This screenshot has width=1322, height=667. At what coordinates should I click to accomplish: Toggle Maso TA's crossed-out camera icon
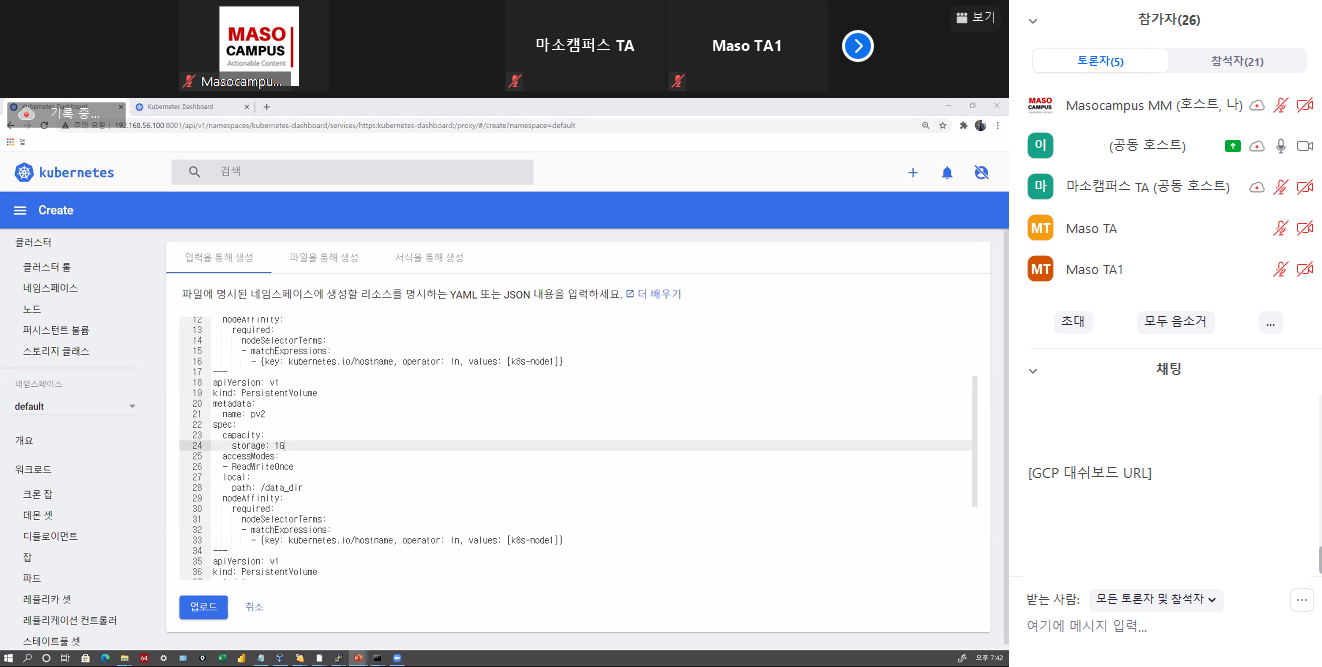pos(1304,229)
